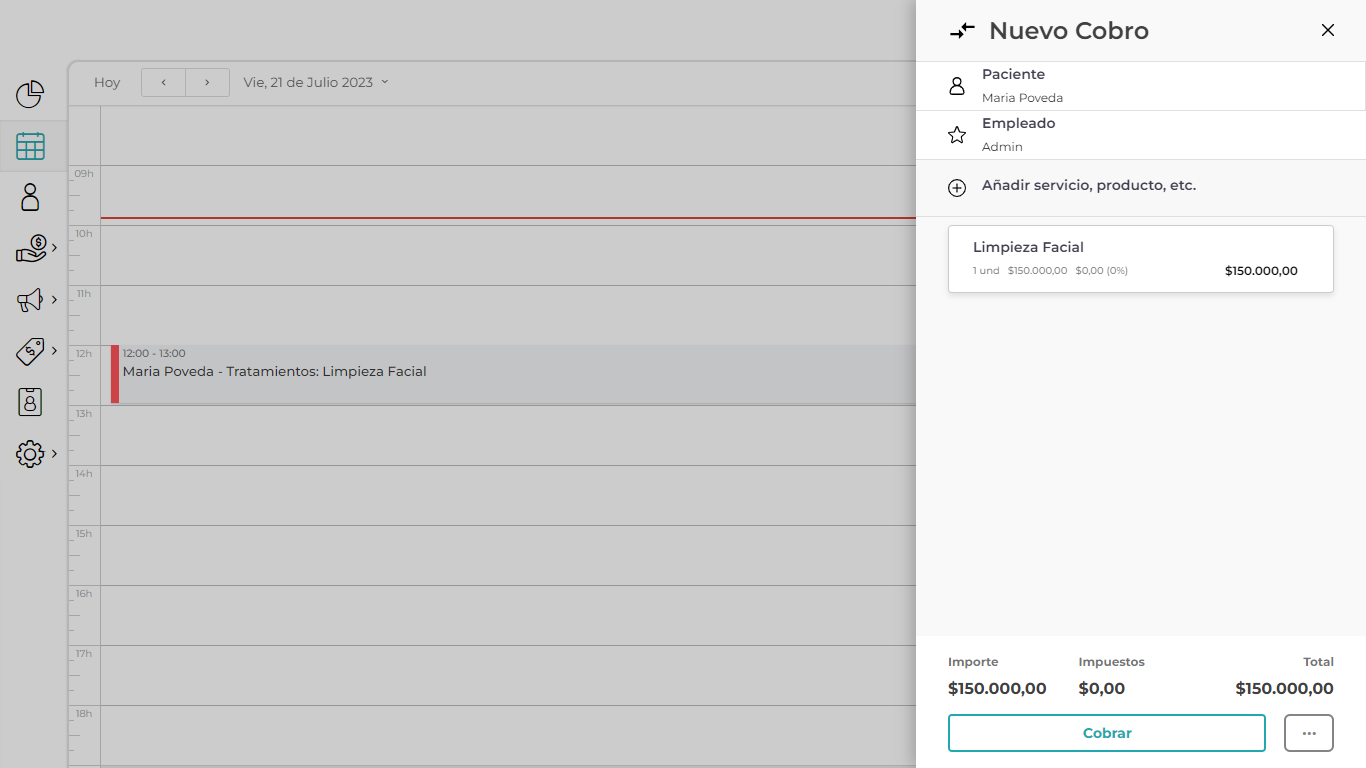The height and width of the screenshot is (768, 1366).
Task: Open the price tag icon in sidebar
Action: click(x=30, y=351)
